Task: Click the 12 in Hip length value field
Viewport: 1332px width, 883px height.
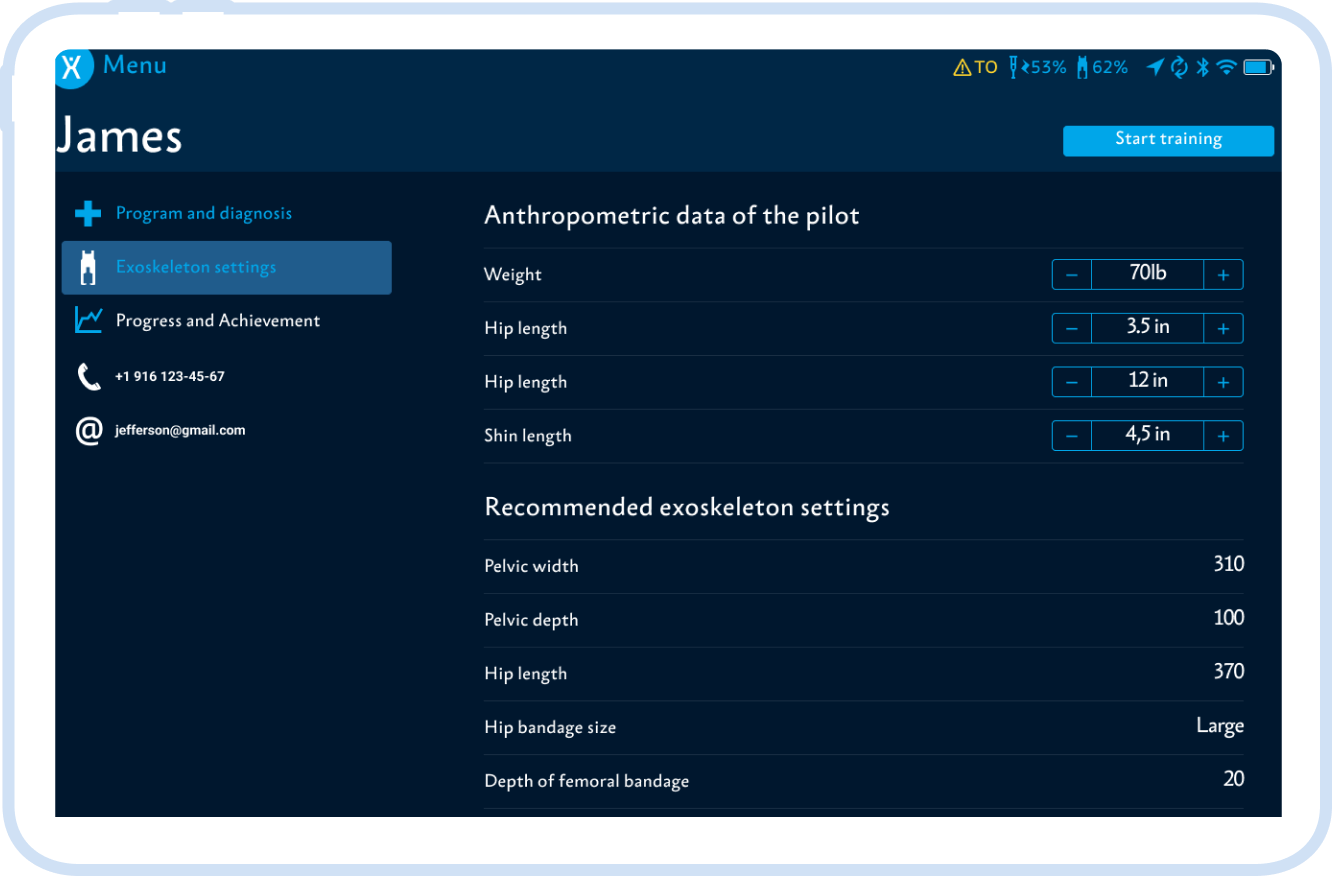Action: [x=1147, y=382]
